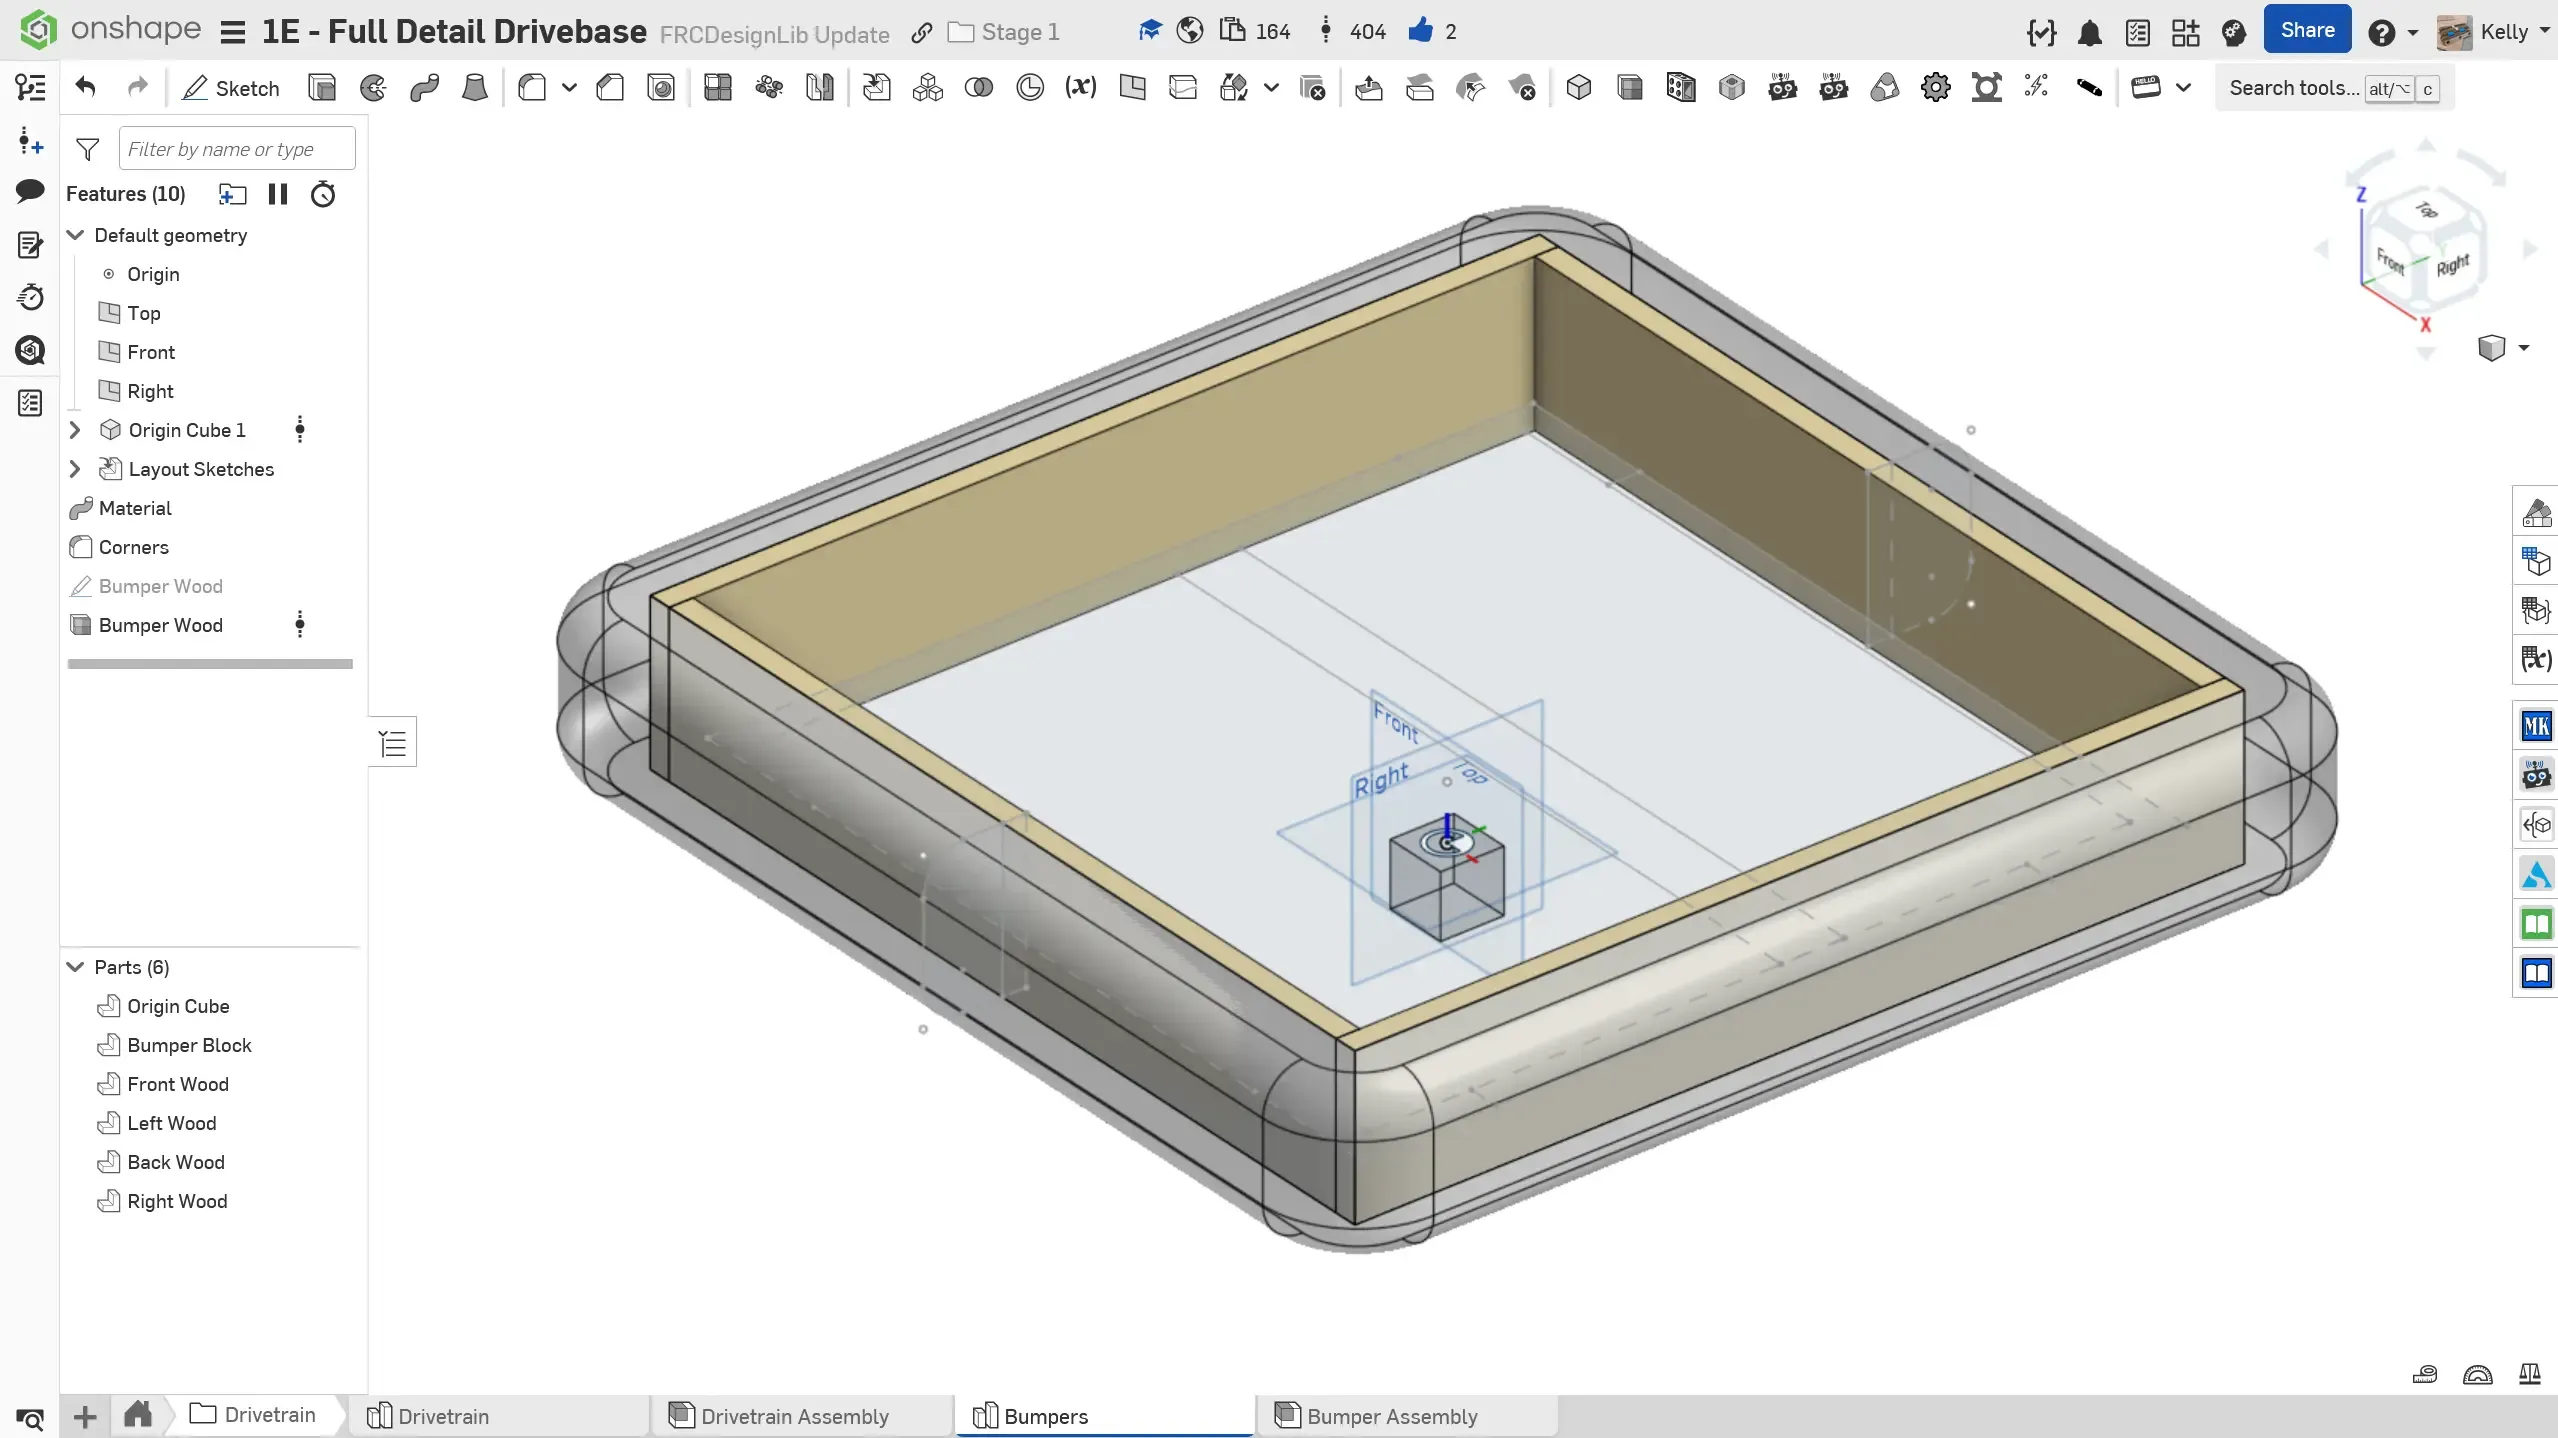Image resolution: width=2558 pixels, height=1438 pixels.
Task: Select the Sketch tool
Action: 231,88
